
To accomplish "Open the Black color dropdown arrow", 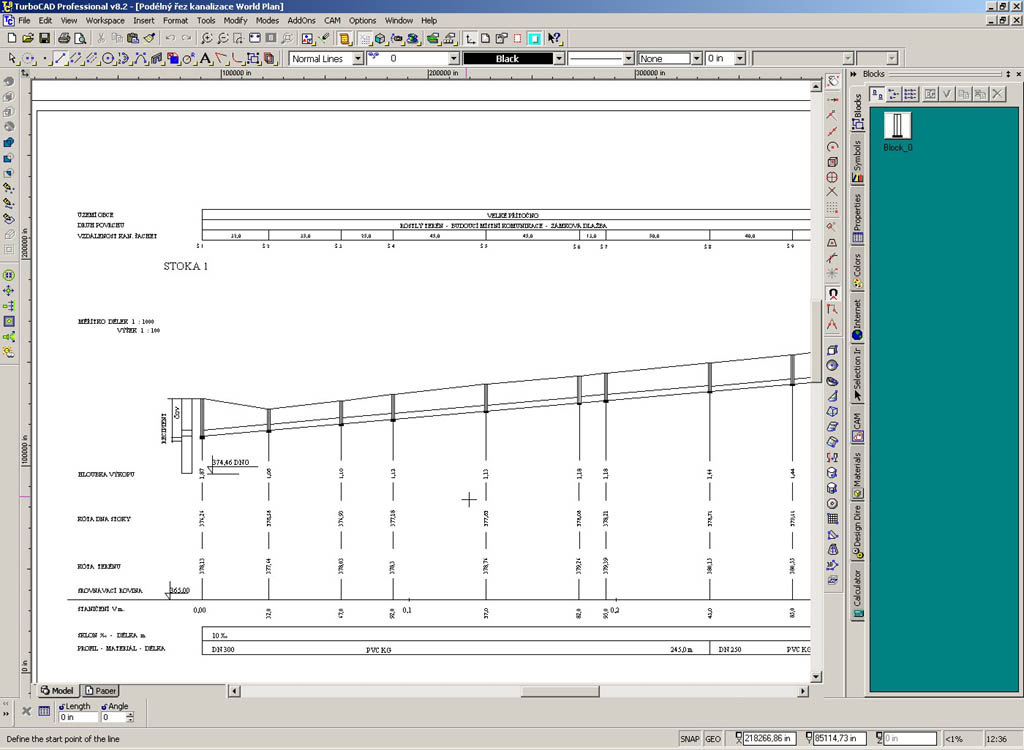I will pyautogui.click(x=559, y=59).
